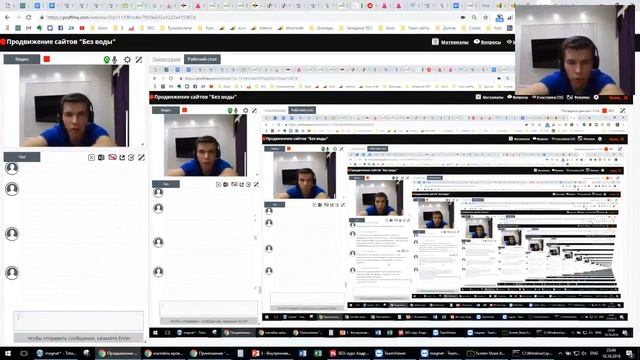Open the Excel taskbar icon
Screen dimensions: 640x360
[318, 353]
